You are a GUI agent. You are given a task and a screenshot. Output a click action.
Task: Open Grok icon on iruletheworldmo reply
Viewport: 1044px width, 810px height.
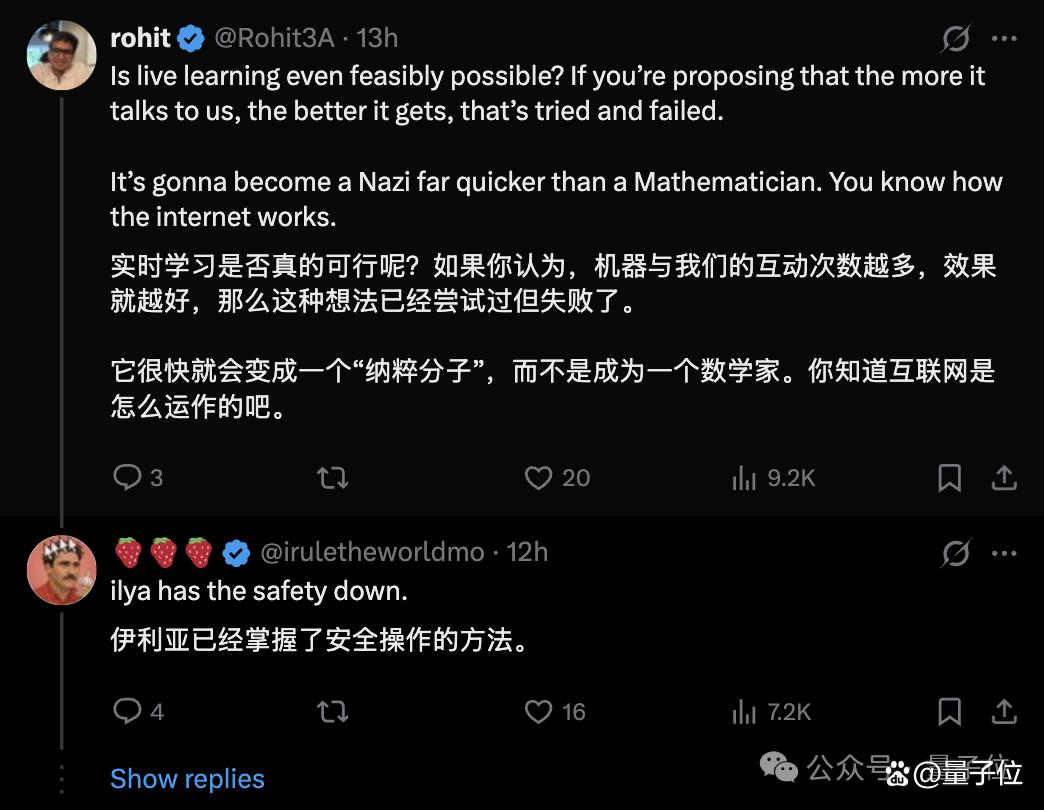click(x=955, y=553)
